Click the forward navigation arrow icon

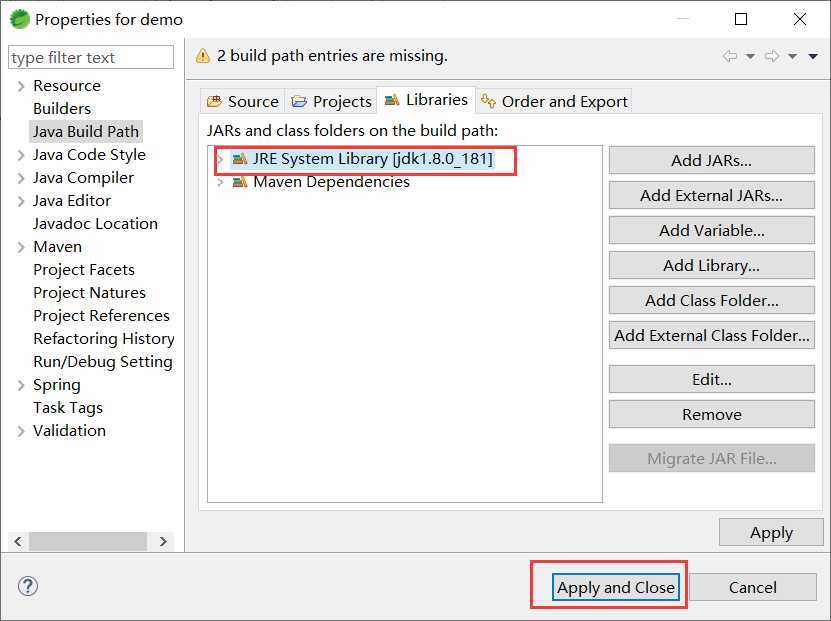click(x=772, y=56)
